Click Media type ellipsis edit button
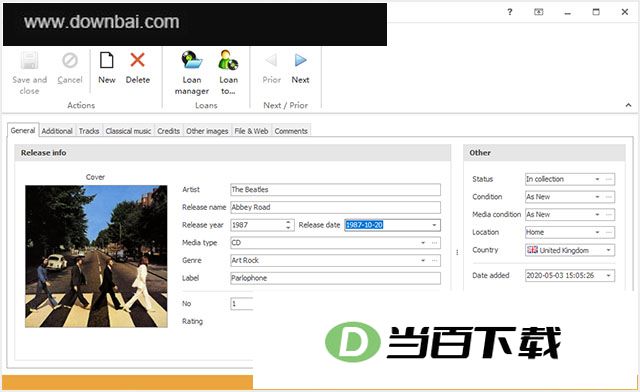This screenshot has height=392, width=640. pyautogui.click(x=434, y=243)
